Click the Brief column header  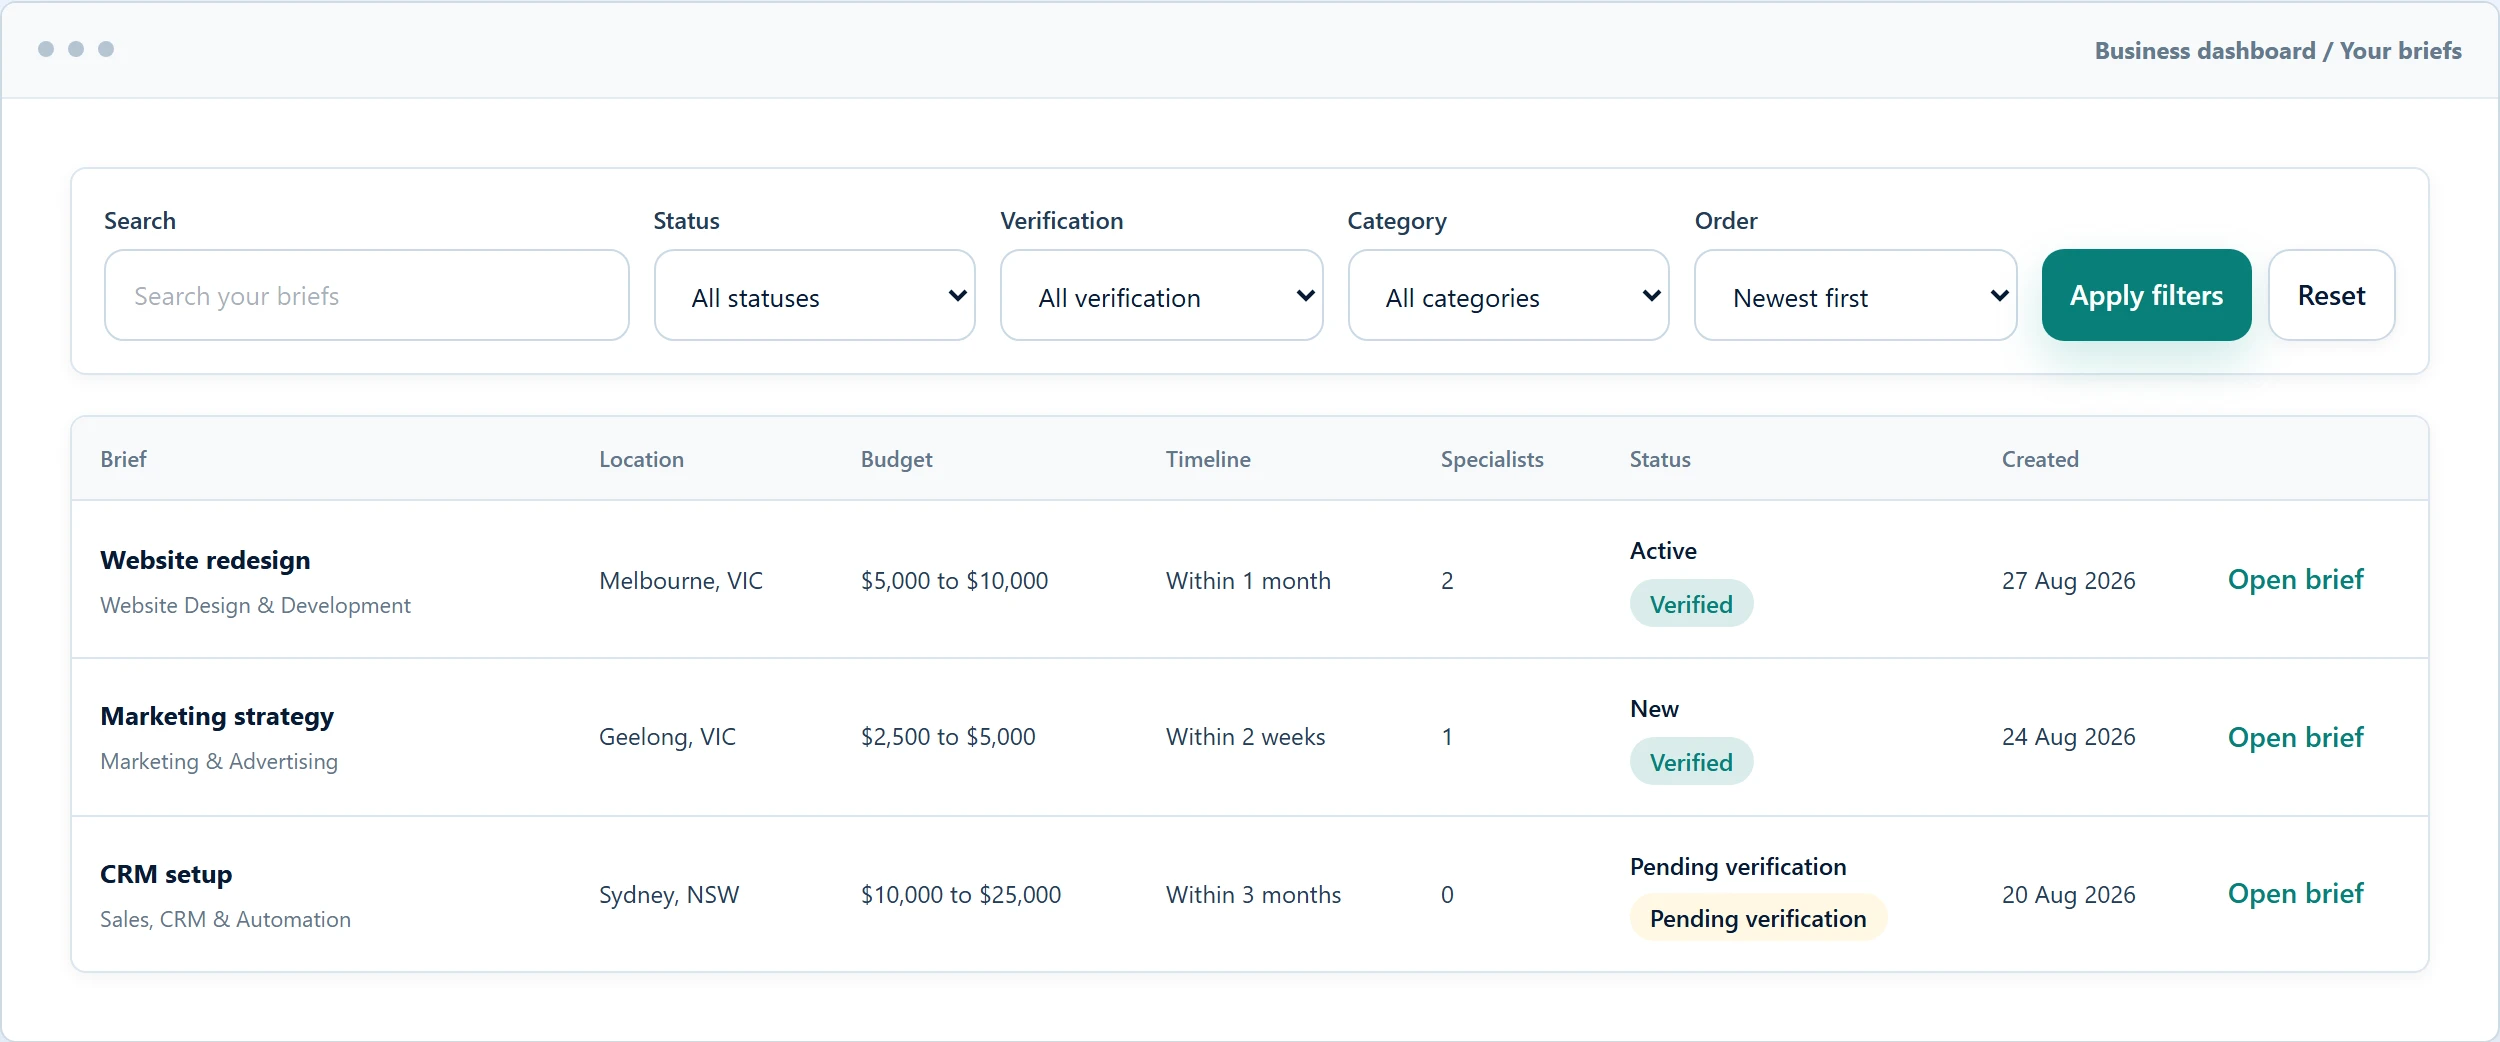(123, 459)
